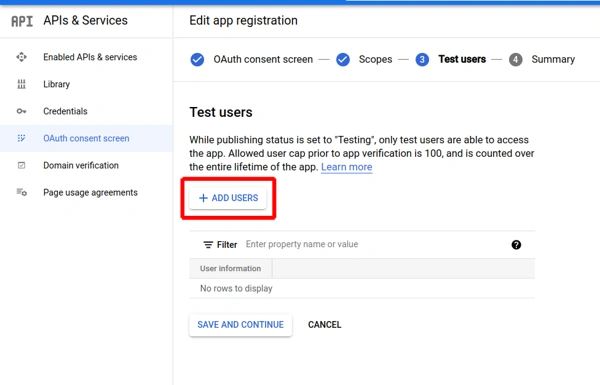Click the API logo icon
Screen dimensions: 600x385
(x=22, y=21)
